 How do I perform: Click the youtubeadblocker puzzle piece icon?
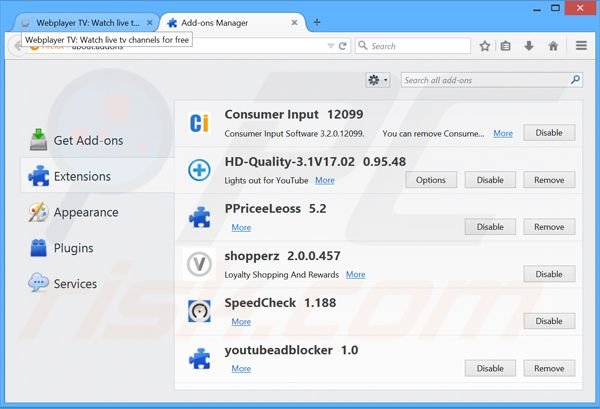[199, 358]
